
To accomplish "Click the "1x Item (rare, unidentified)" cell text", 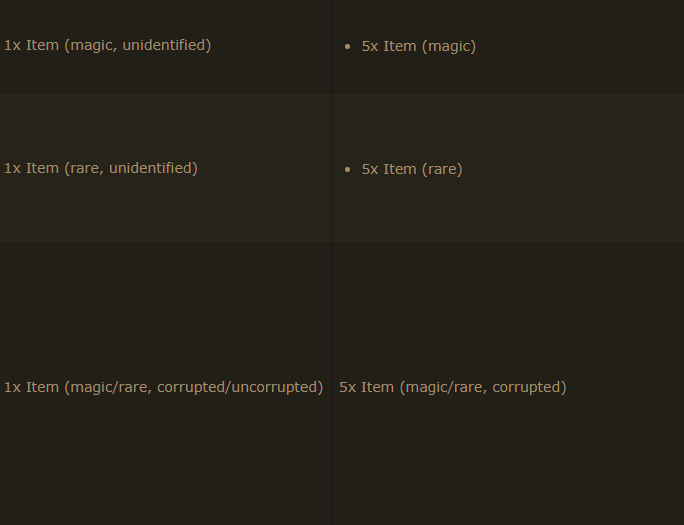I will coord(100,168).
